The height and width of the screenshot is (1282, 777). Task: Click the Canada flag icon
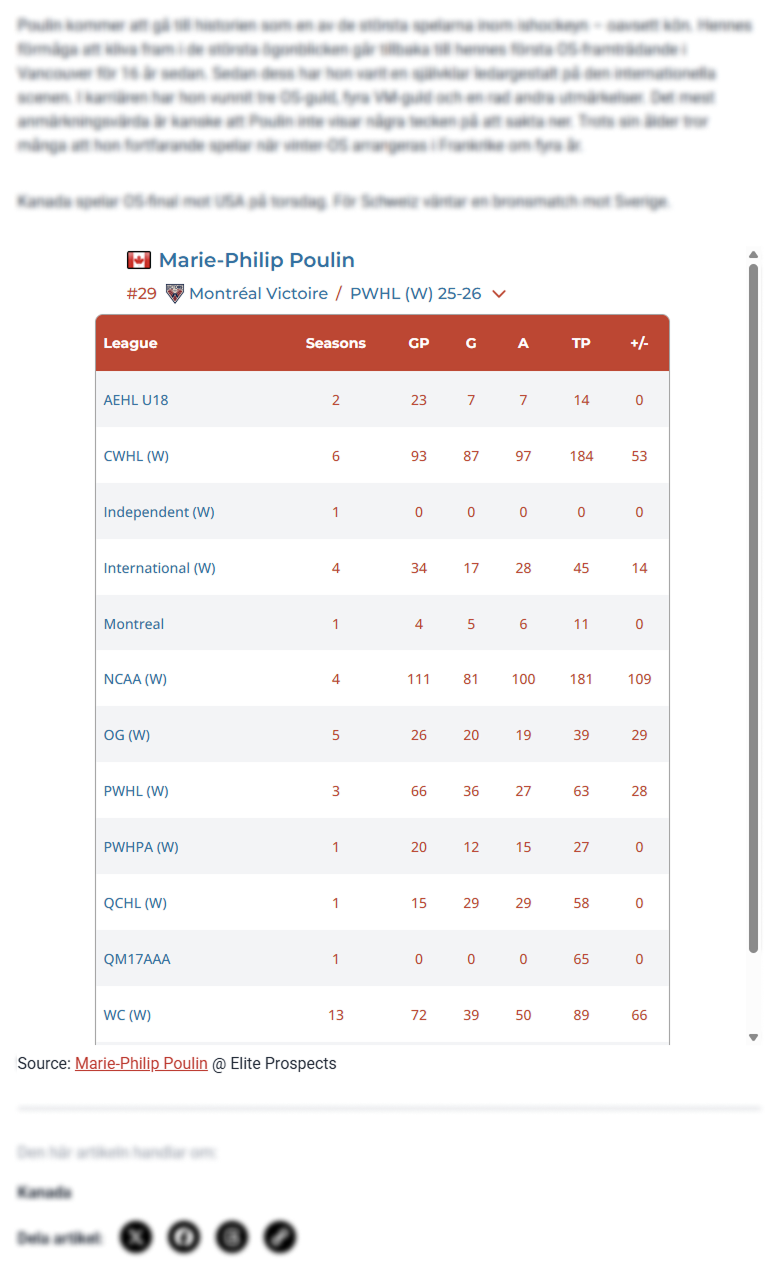tap(139, 260)
